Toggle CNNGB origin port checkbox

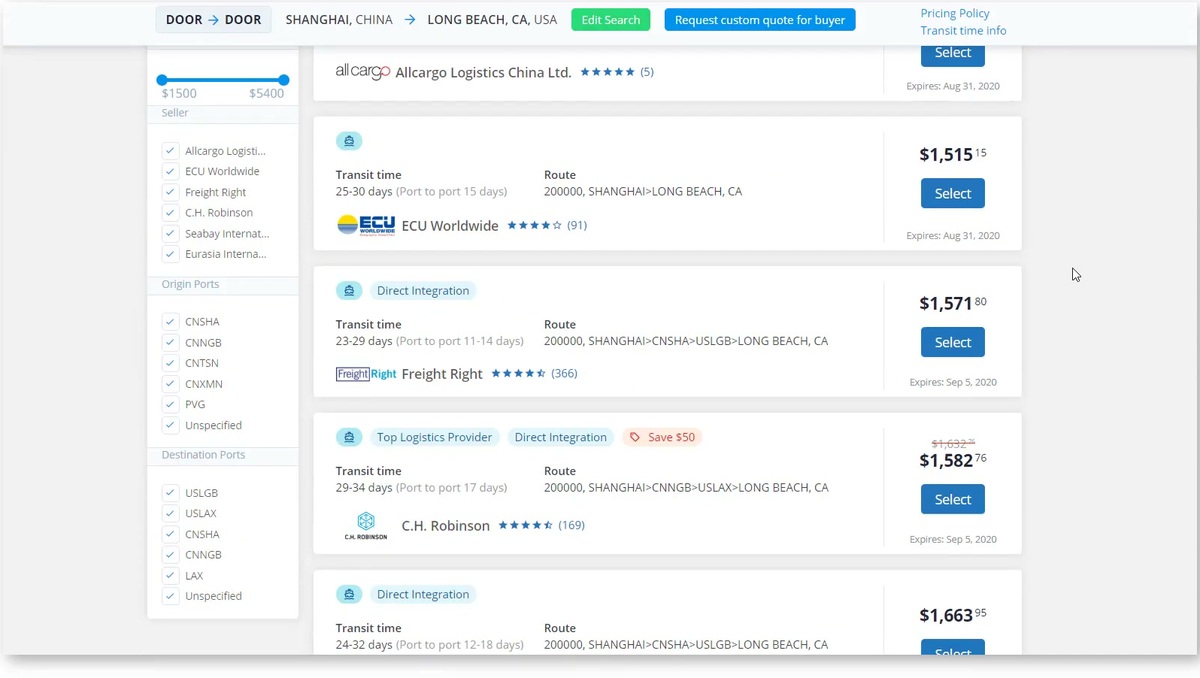point(170,342)
